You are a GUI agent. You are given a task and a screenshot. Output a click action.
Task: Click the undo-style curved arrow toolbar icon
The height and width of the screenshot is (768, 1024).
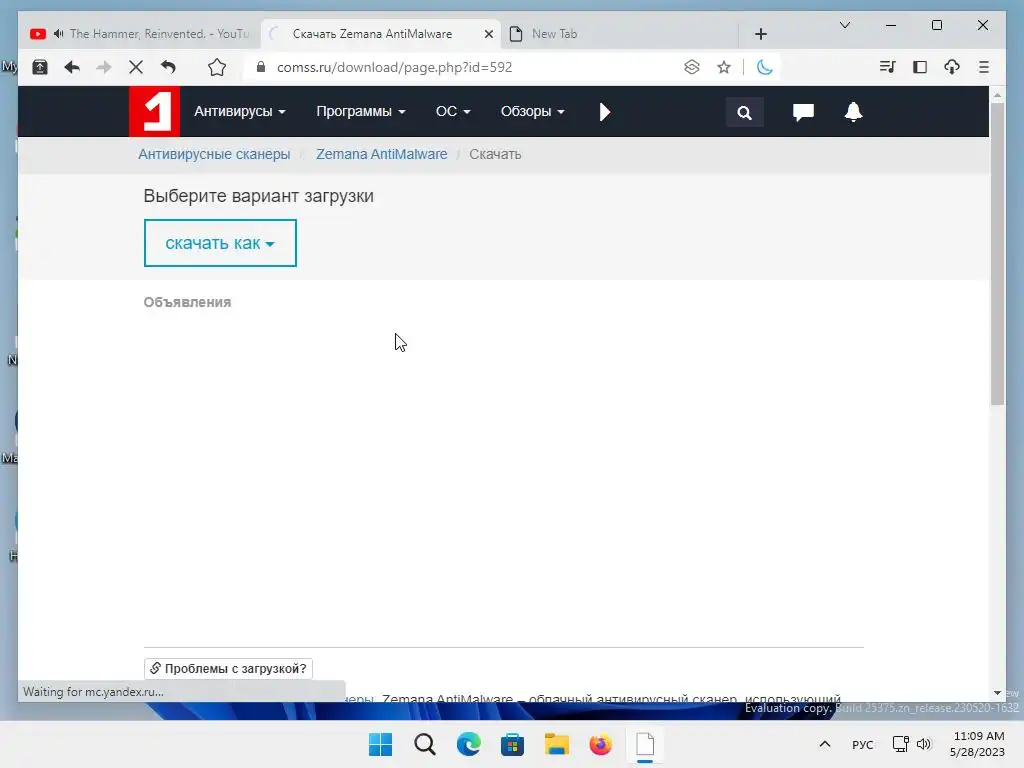click(x=168, y=67)
